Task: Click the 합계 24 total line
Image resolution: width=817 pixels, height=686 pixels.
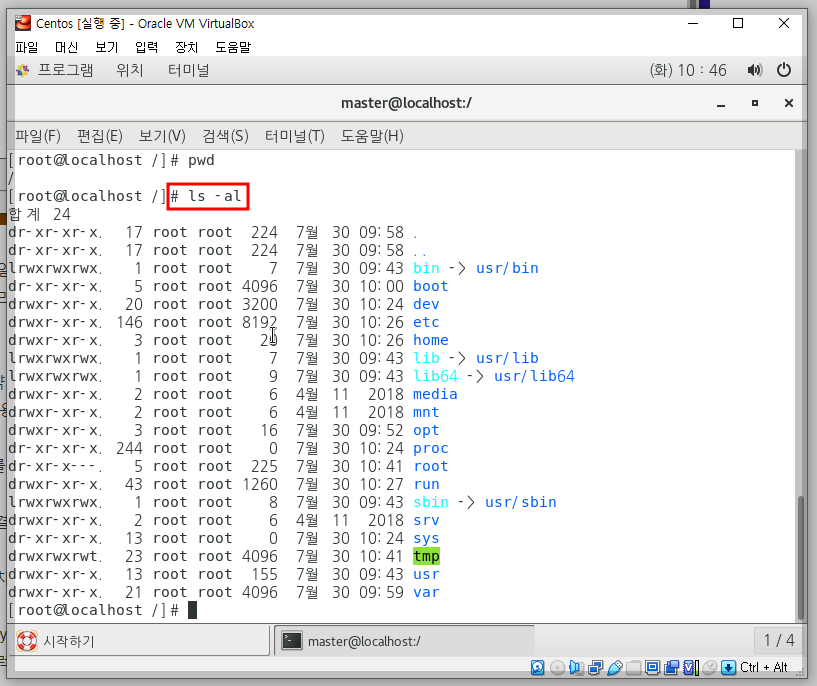Action: (x=40, y=214)
